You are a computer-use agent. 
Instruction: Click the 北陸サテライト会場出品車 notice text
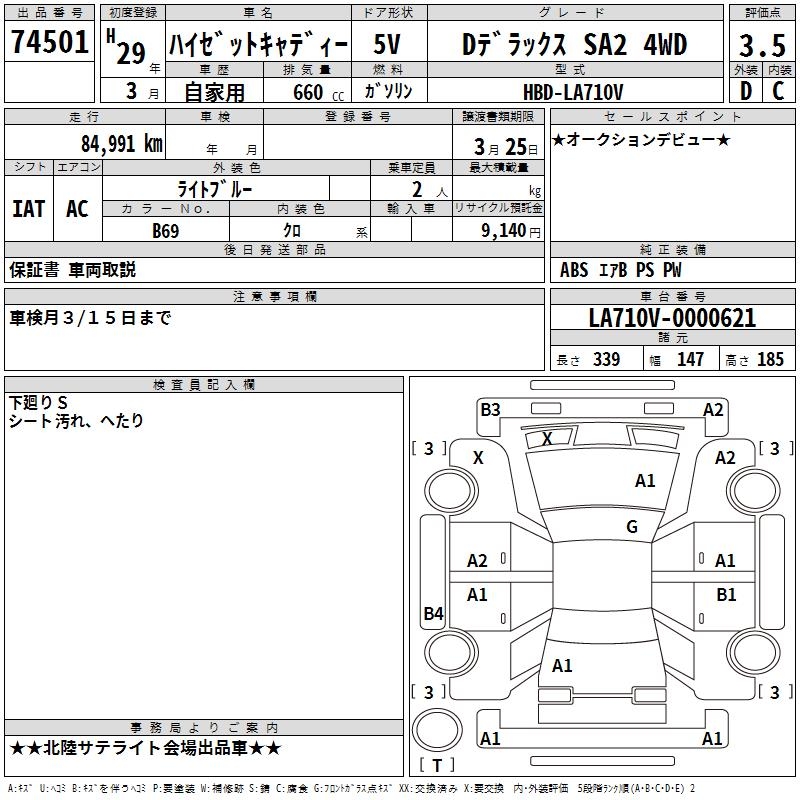tap(145, 748)
